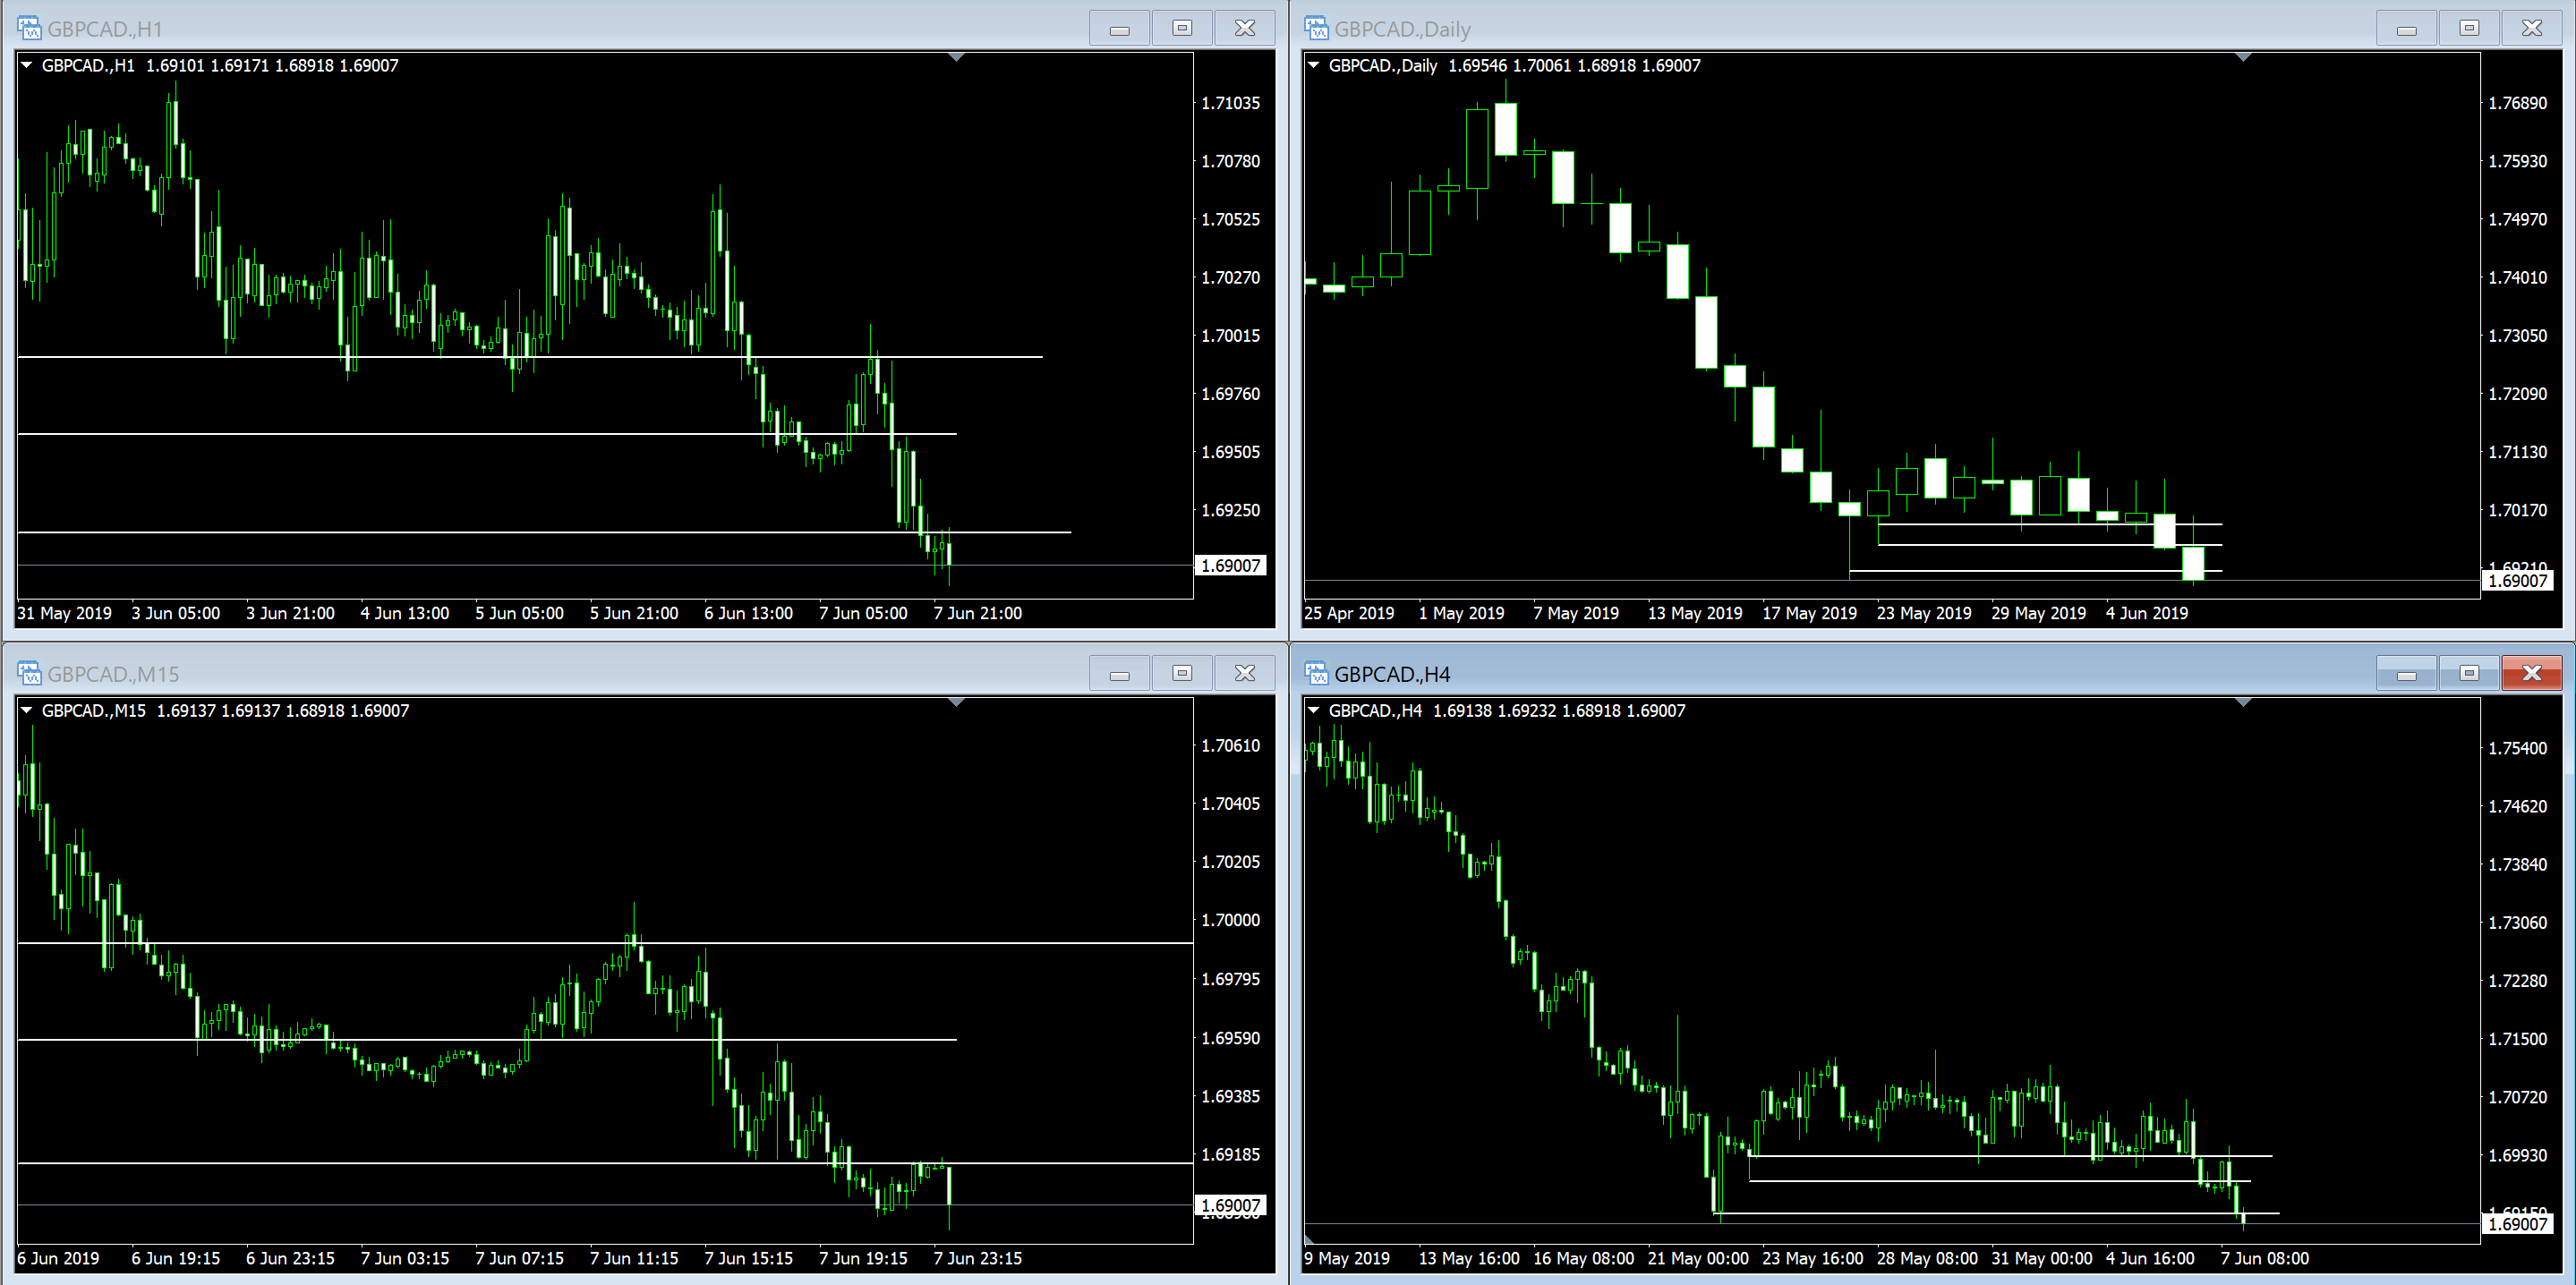
Task: Restore the GBPCAD.,M15 chart window
Action: pyautogui.click(x=1182, y=673)
